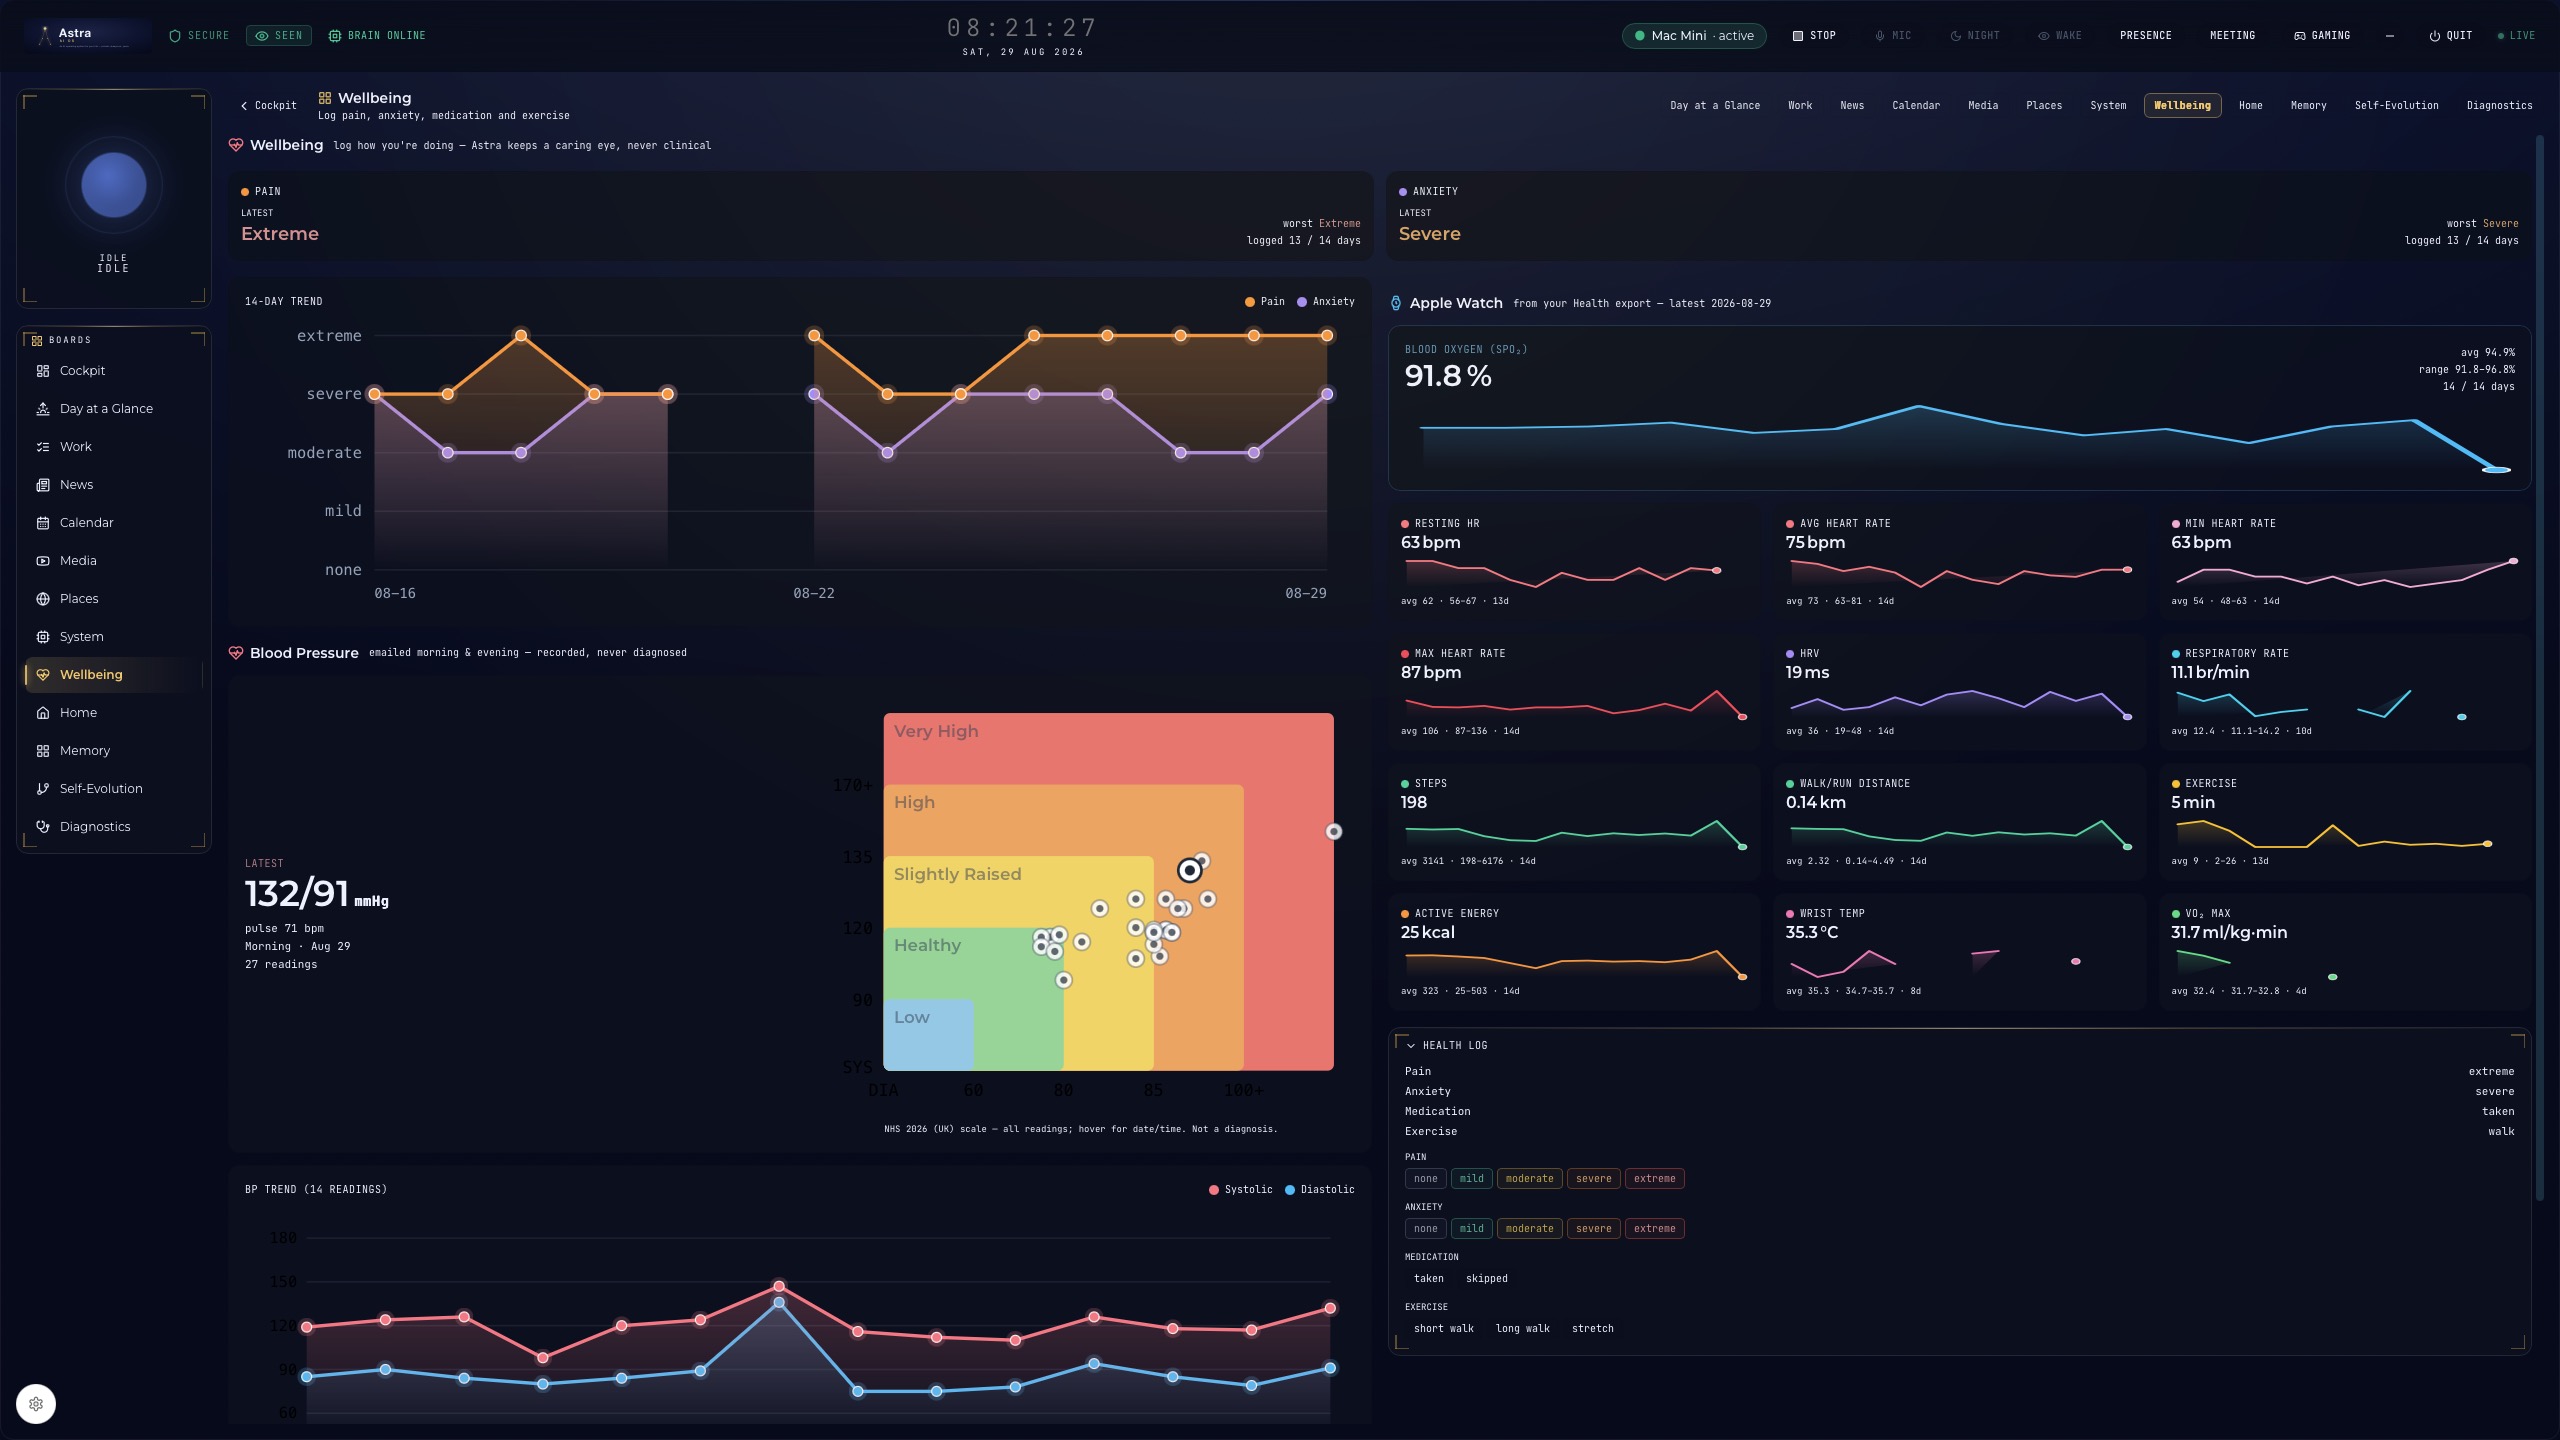Toggle PRESENCE mode
2560x1440 pixels.
point(2146,36)
